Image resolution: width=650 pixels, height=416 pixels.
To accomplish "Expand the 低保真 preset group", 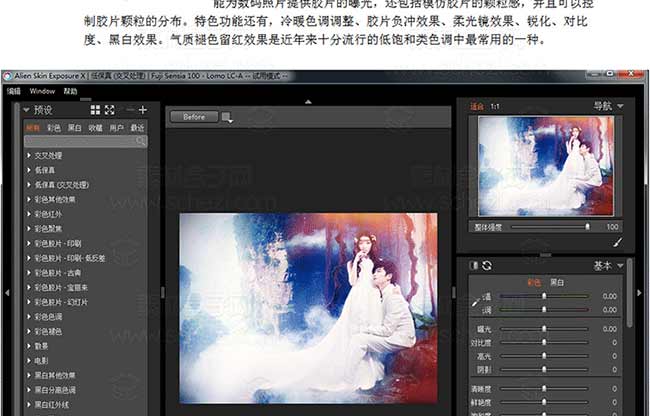I will click(29, 170).
